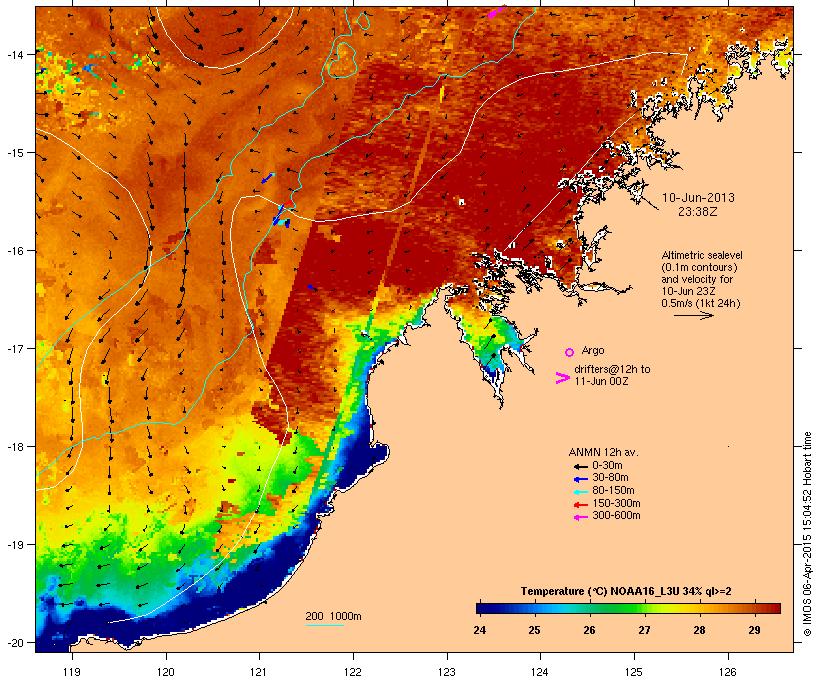Click the colorbar tick label 25
This screenshot has height=680, width=820.
click(534, 630)
